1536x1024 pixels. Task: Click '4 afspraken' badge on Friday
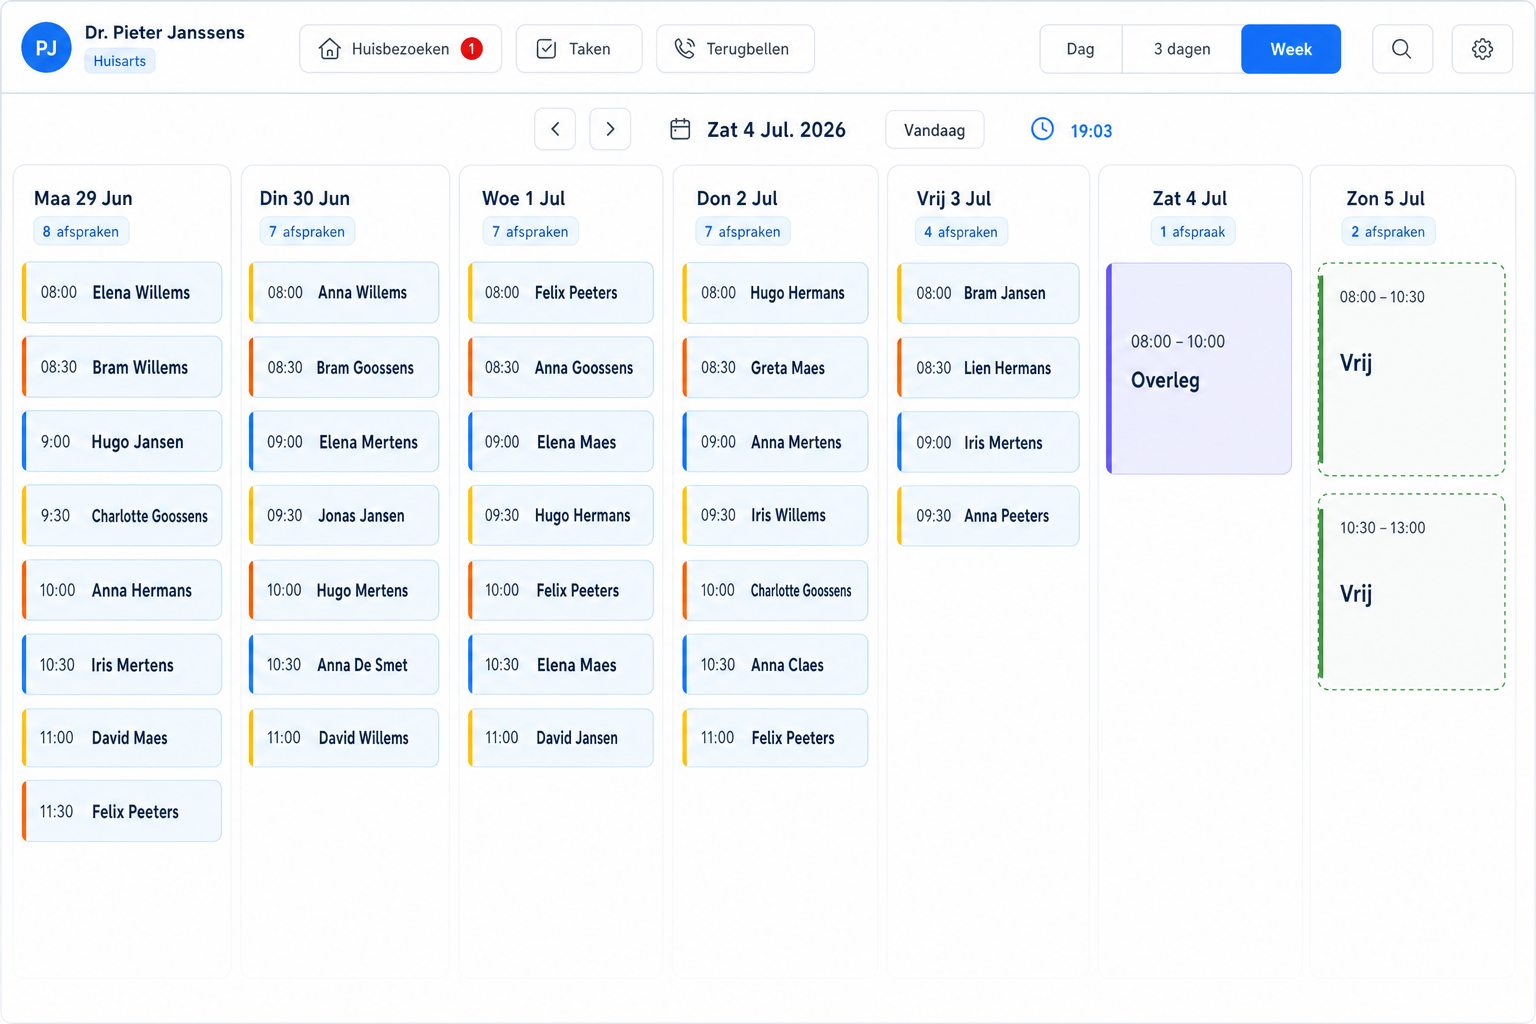(960, 232)
